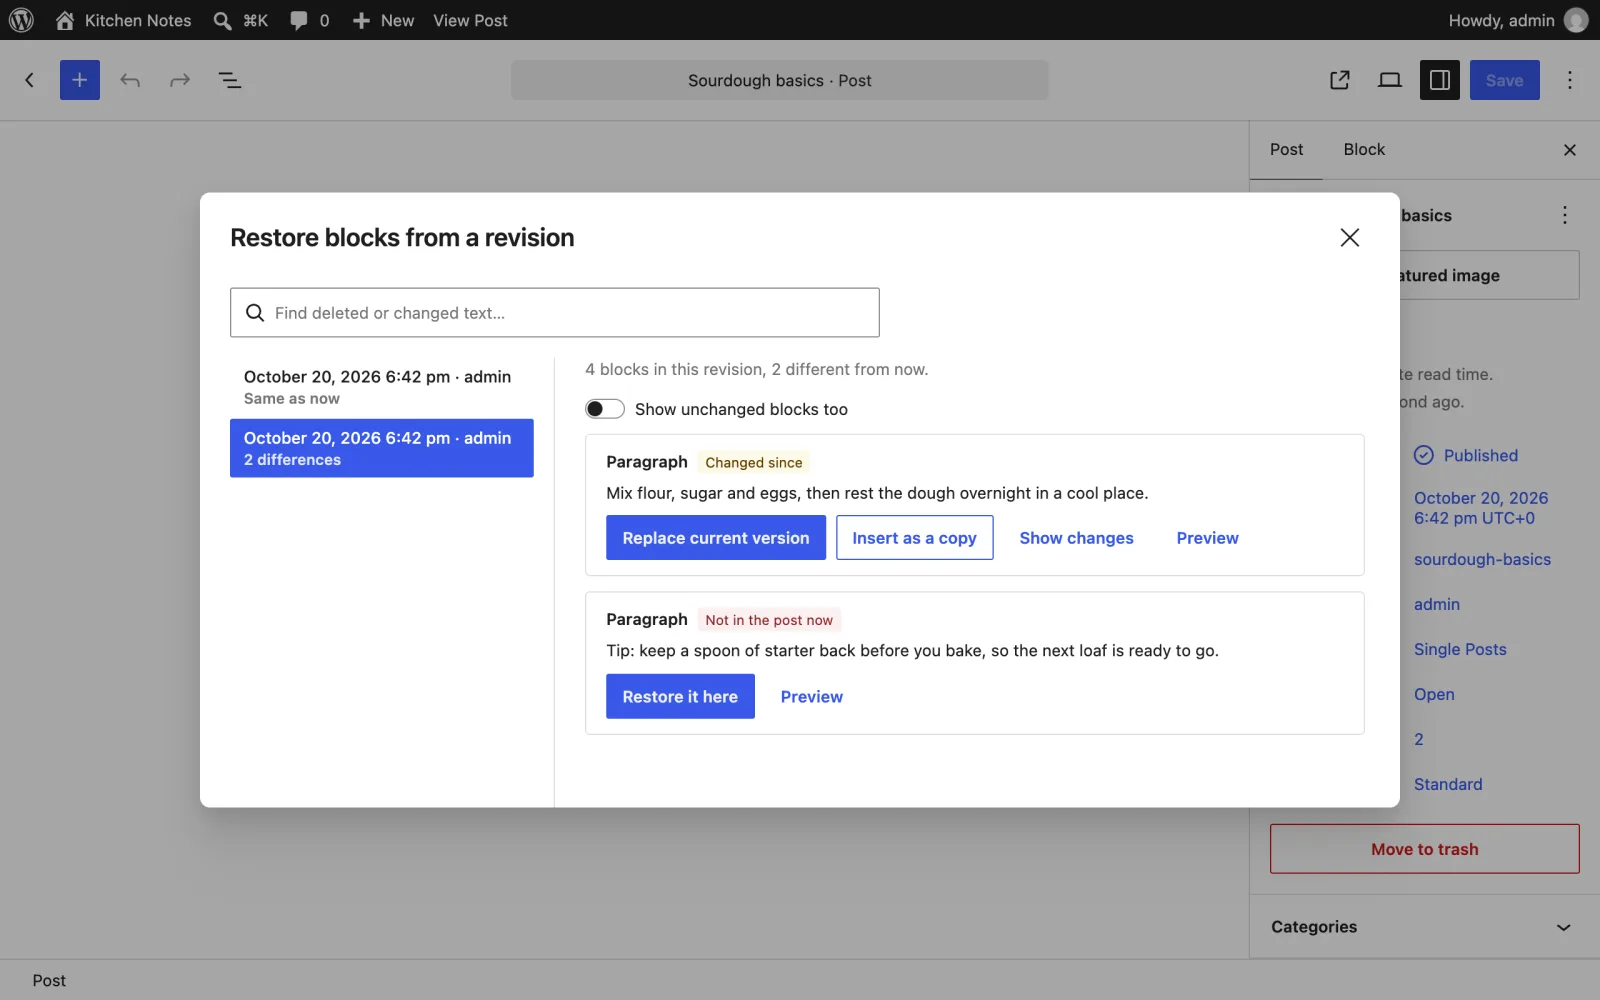This screenshot has width=1600, height=1000.
Task: Click the Save button
Action: (1505, 80)
